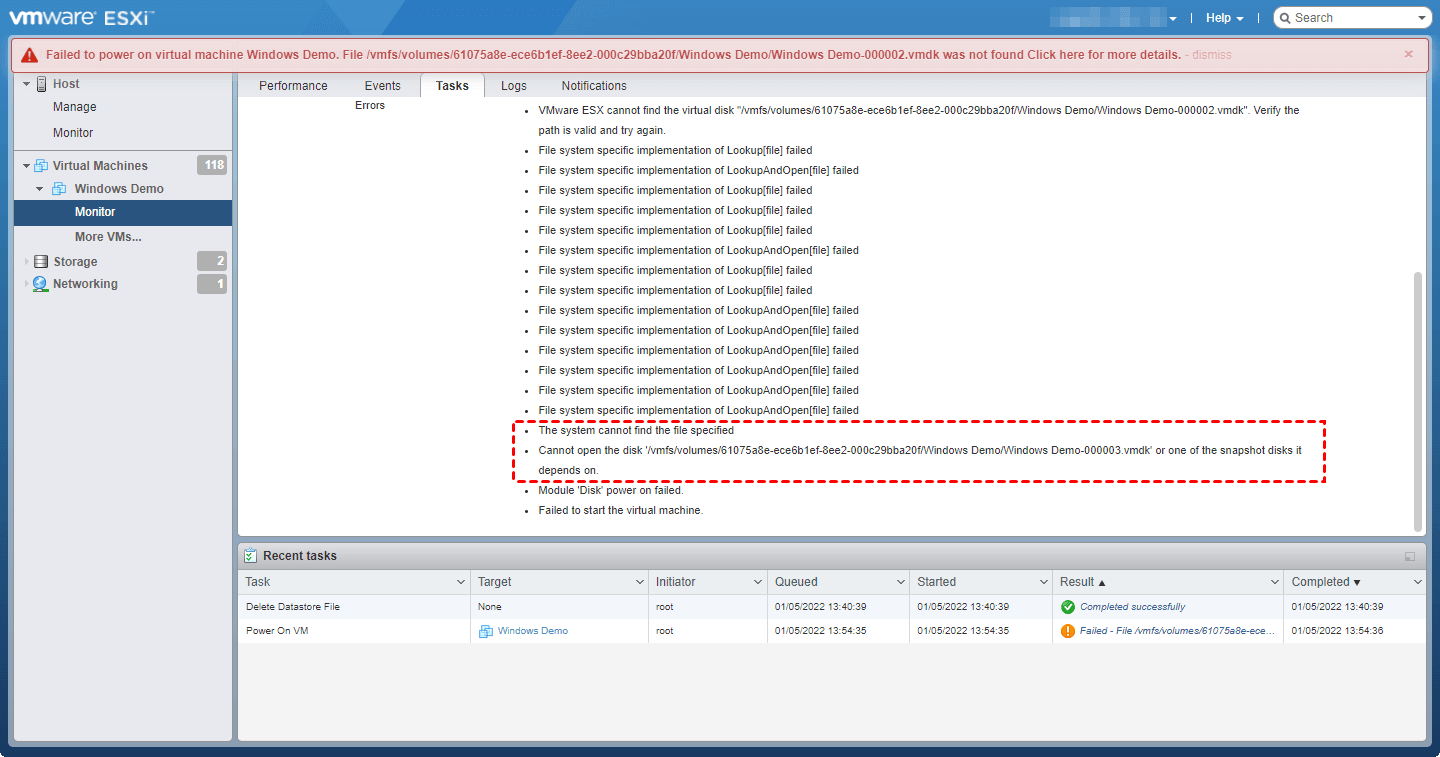Open the Windows Demo target link in Recent tasks

click(x=533, y=631)
